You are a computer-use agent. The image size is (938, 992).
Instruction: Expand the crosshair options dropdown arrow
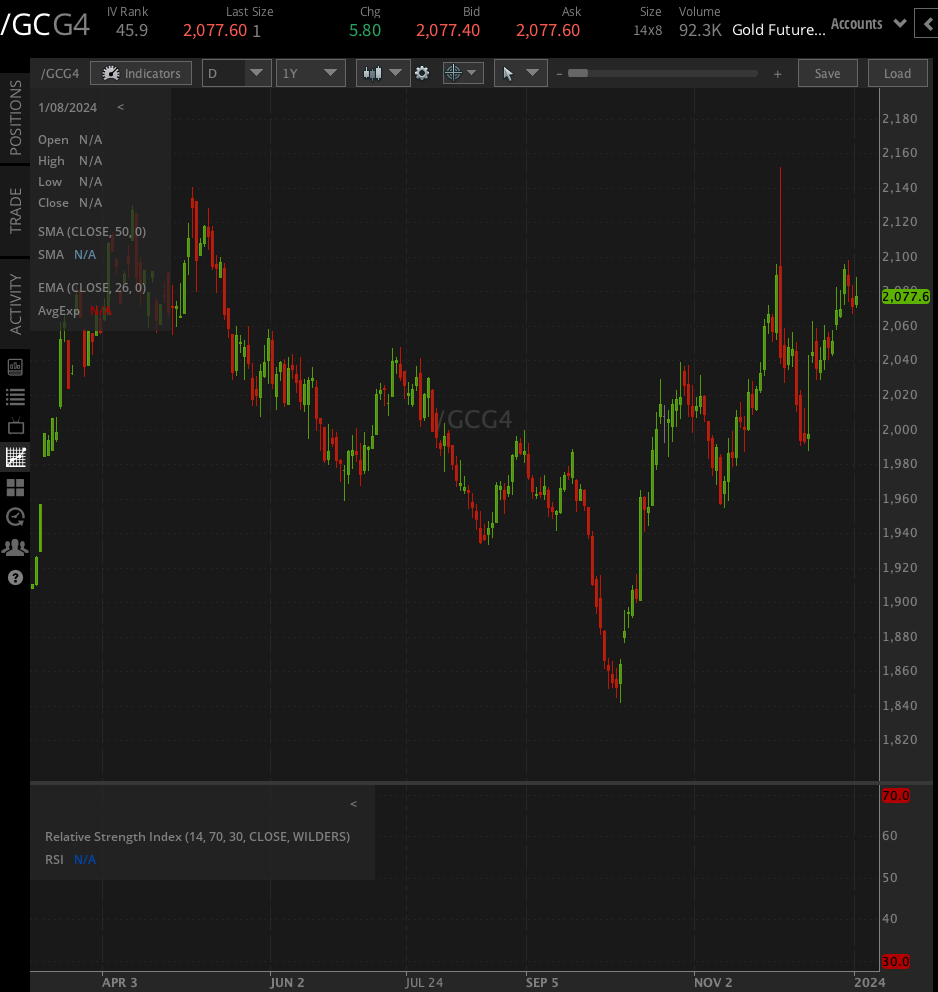tap(472, 73)
